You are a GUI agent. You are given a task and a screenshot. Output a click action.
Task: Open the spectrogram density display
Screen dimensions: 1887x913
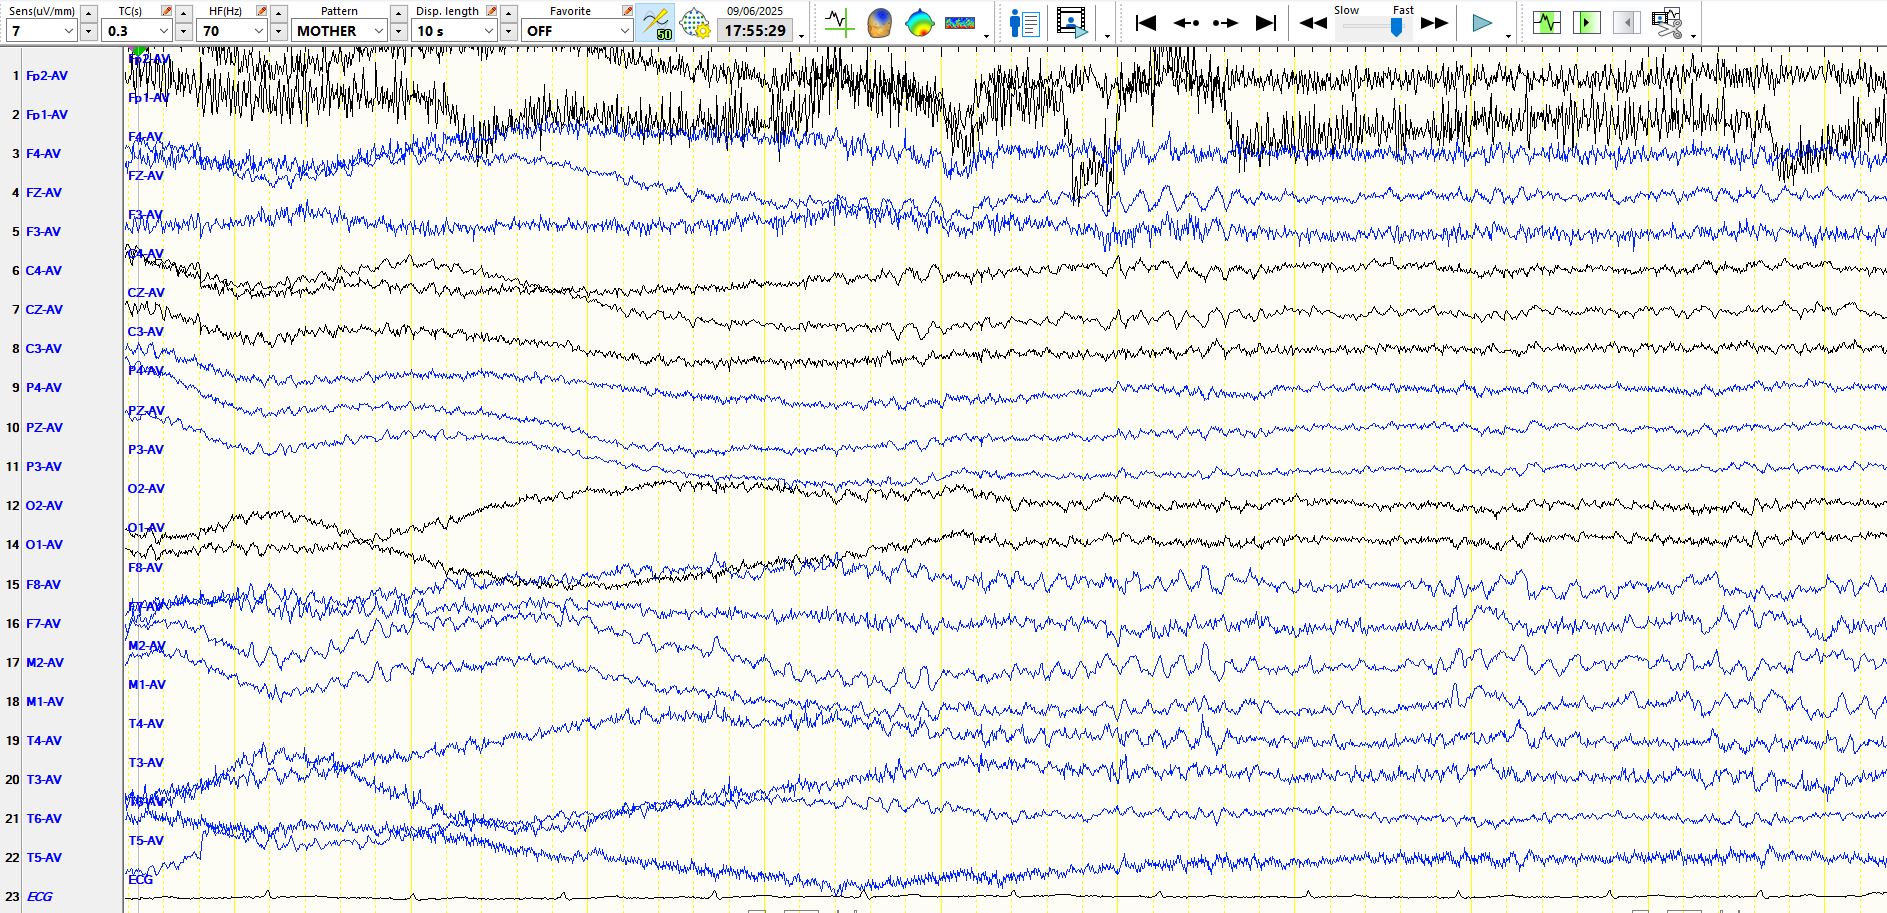click(960, 22)
